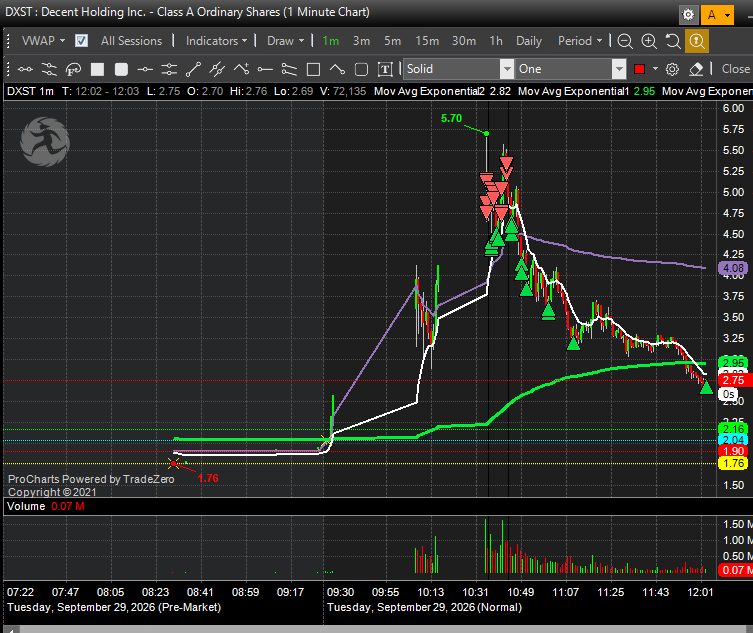Click the 5.70 high price marker
This screenshot has width=753, height=633.
tap(451, 118)
